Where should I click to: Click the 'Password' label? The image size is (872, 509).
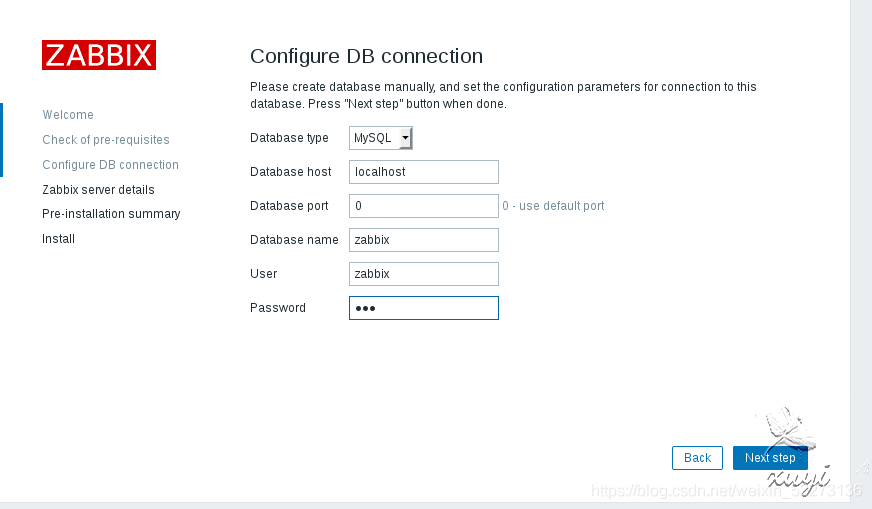(278, 308)
